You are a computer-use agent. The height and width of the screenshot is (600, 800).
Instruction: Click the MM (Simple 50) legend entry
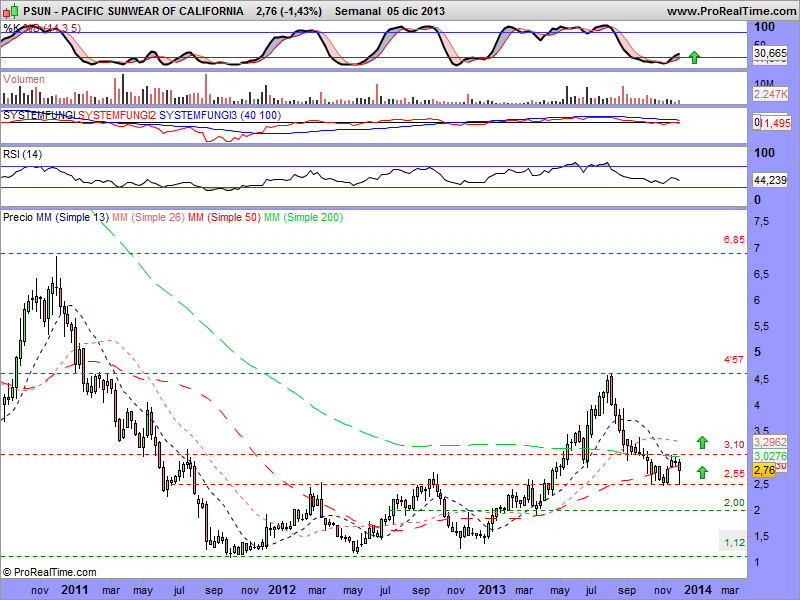pyautogui.click(x=224, y=217)
